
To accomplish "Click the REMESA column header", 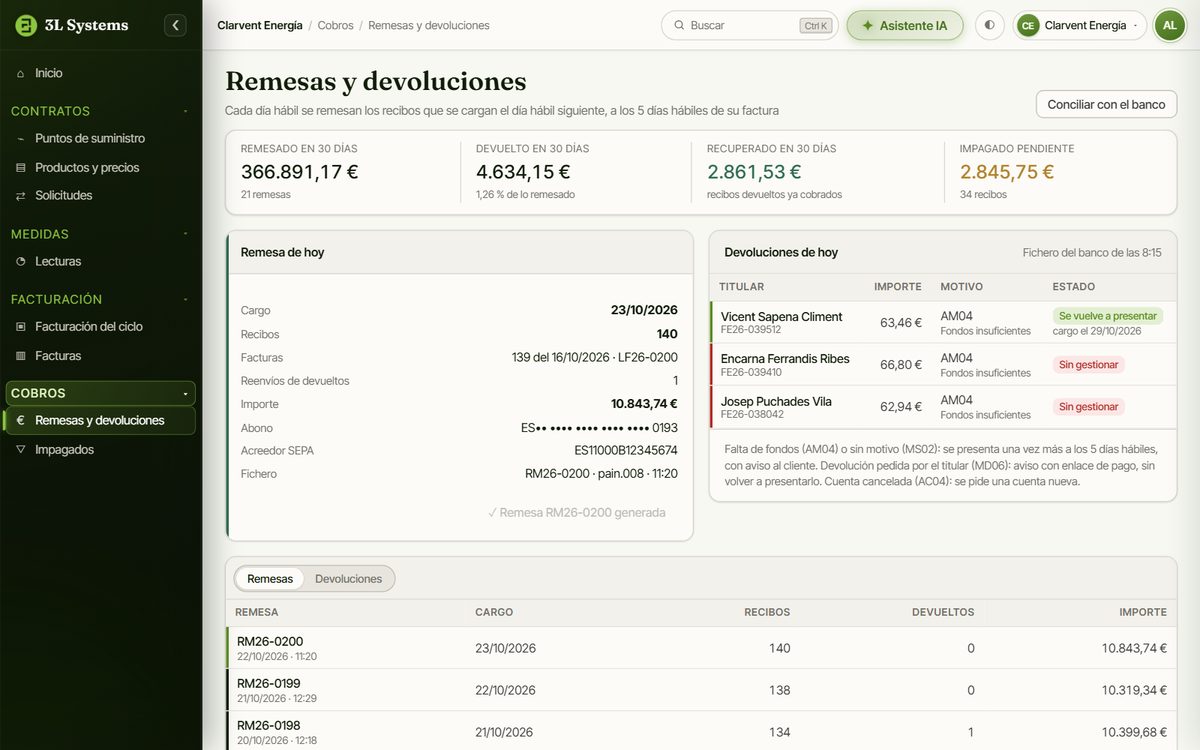I will tap(257, 612).
